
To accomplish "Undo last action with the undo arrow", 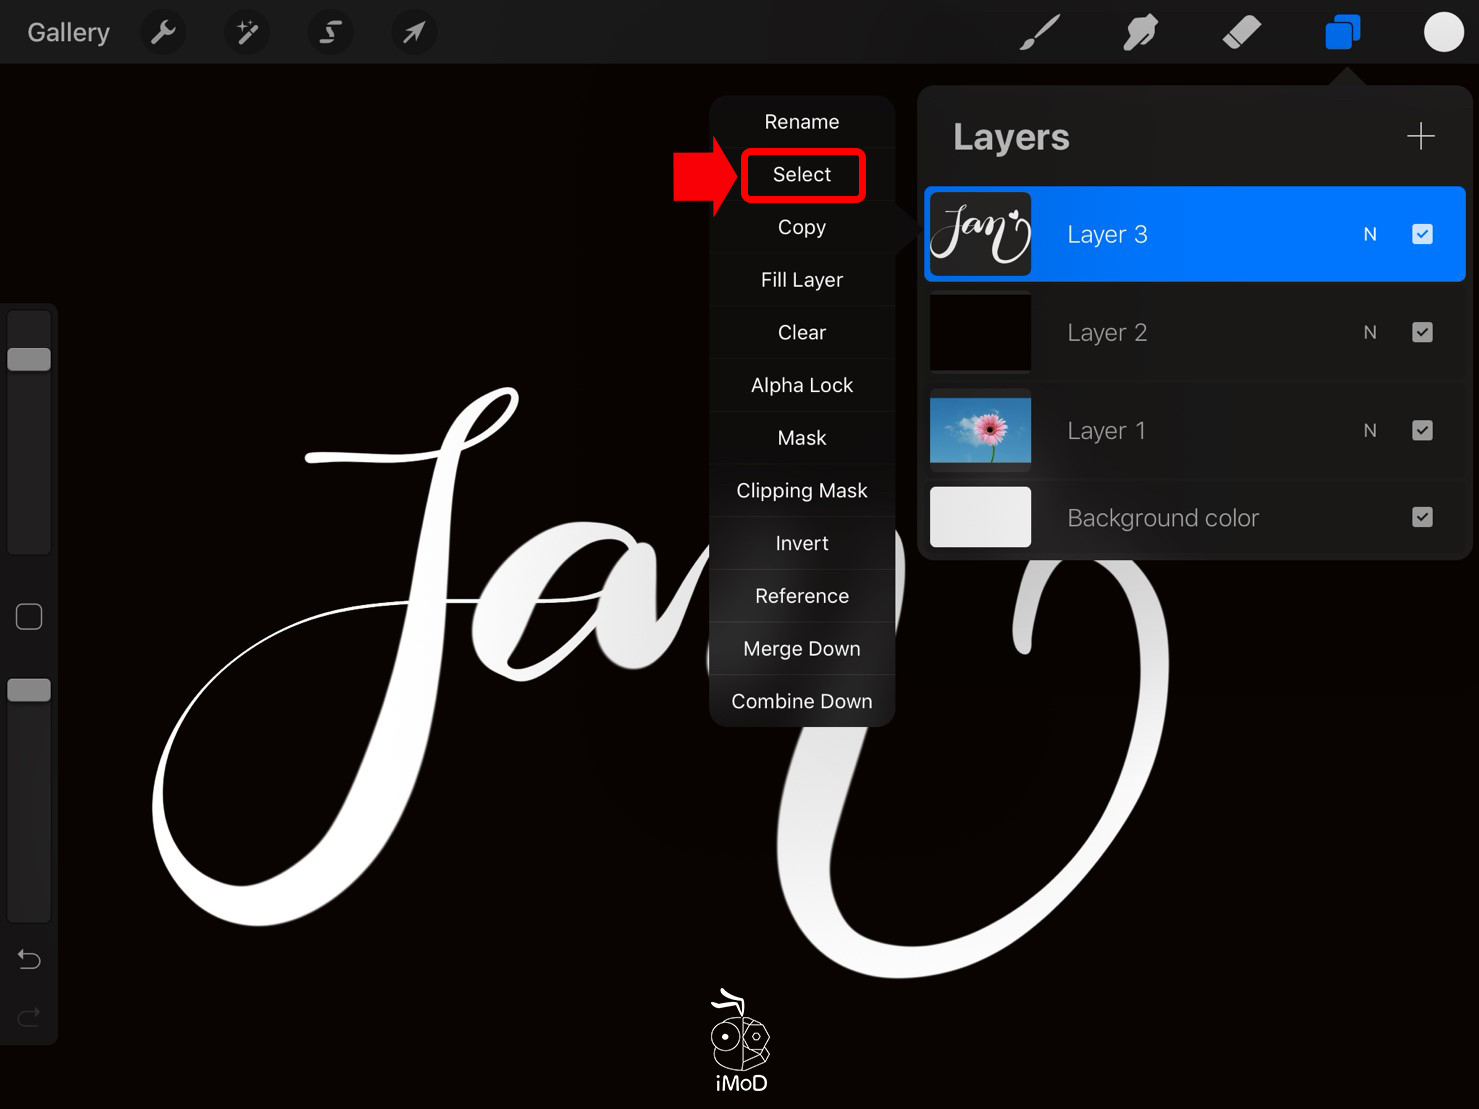I will coord(29,960).
